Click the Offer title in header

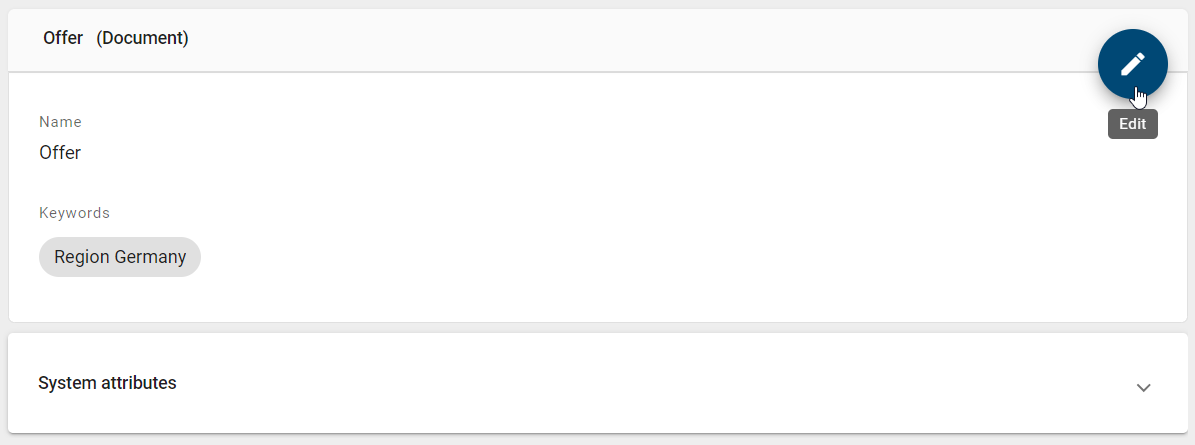63,38
